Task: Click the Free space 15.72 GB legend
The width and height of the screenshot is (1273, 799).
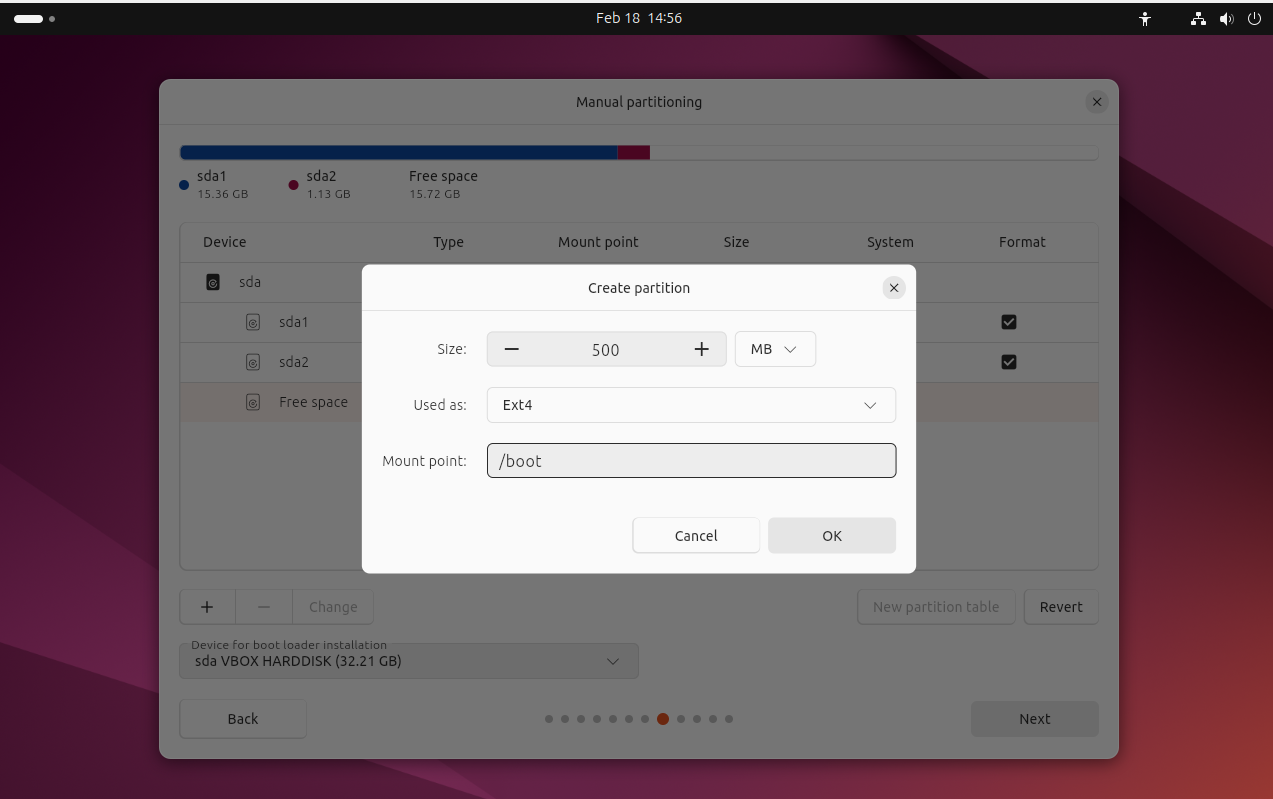Action: point(443,184)
